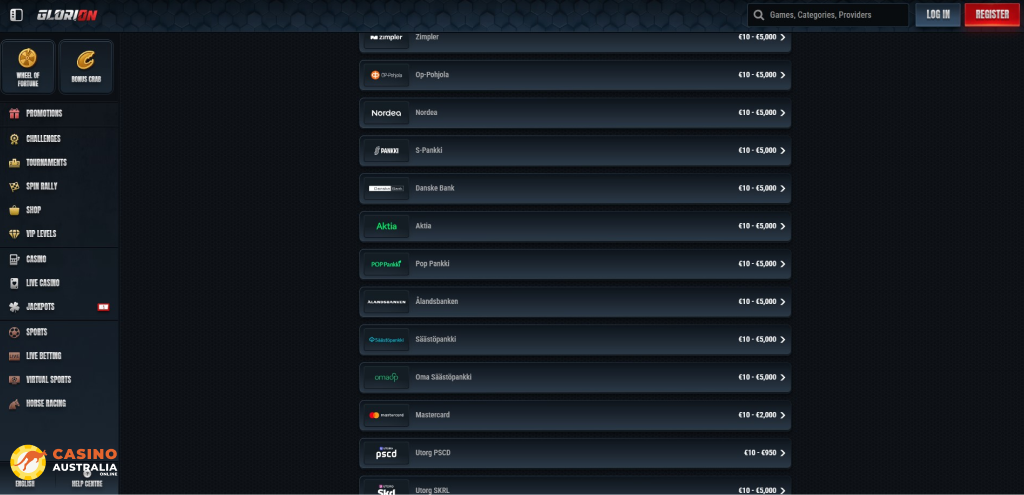The image size is (1024, 495).
Task: Click the Challenges medal icon
Action: click(x=14, y=138)
